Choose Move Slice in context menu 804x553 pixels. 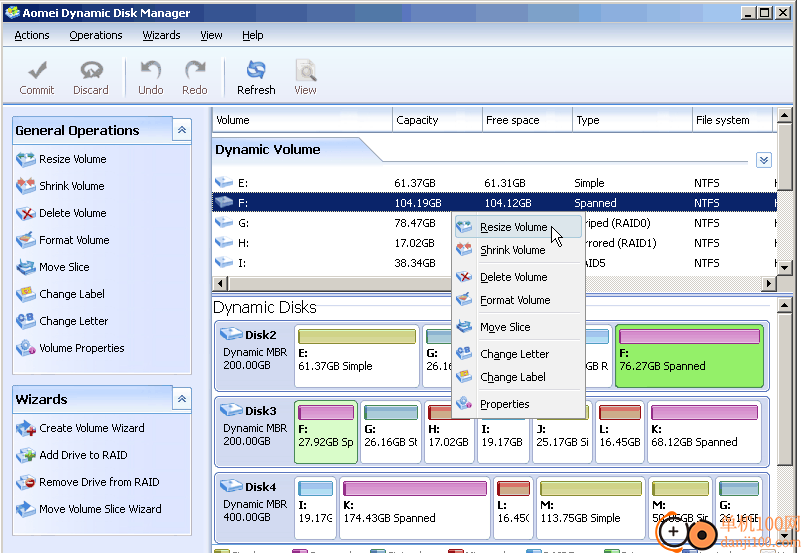coord(518,327)
